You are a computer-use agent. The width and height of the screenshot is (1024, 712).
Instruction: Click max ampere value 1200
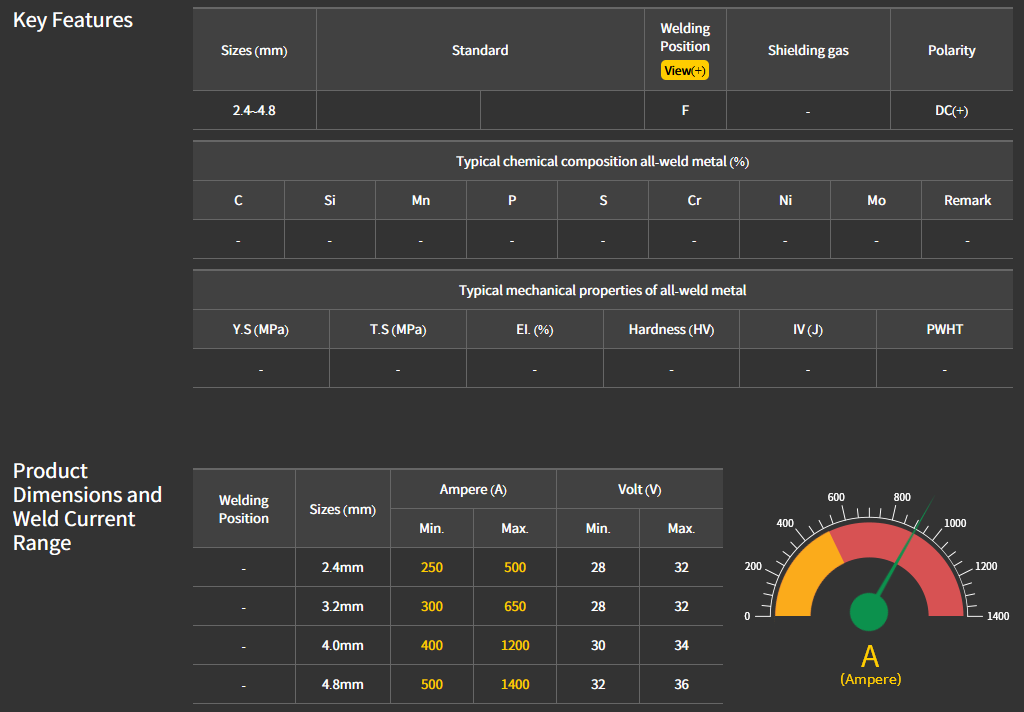click(x=515, y=646)
